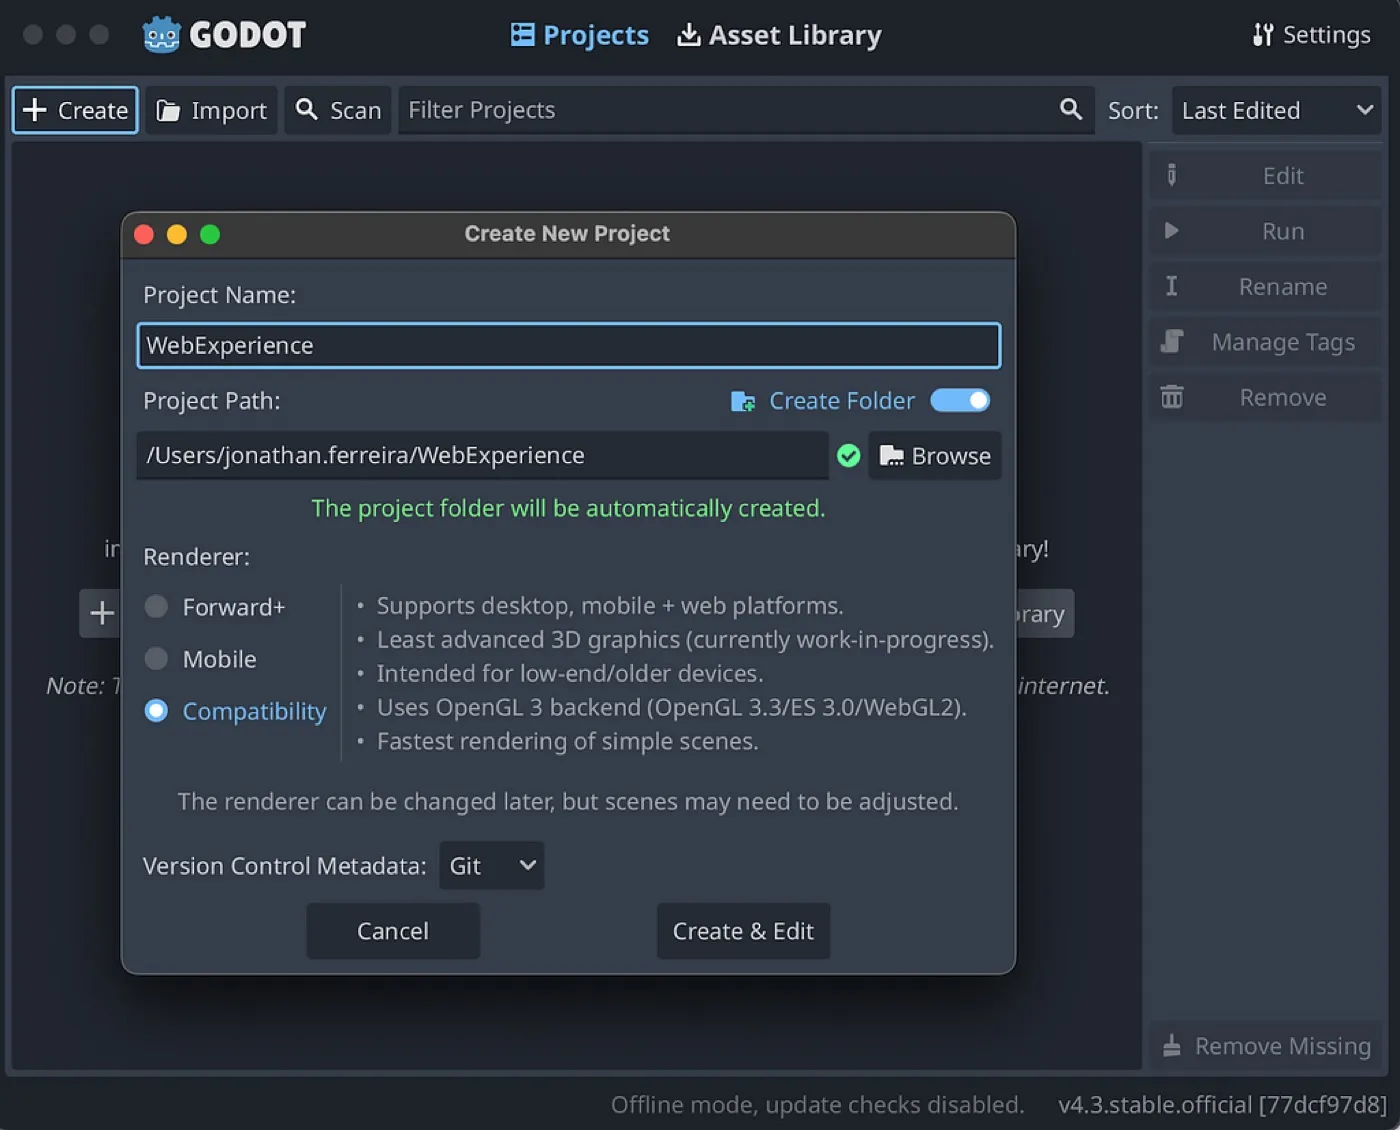The image size is (1400, 1130).
Task: Click the Scan button
Action: [x=338, y=110]
